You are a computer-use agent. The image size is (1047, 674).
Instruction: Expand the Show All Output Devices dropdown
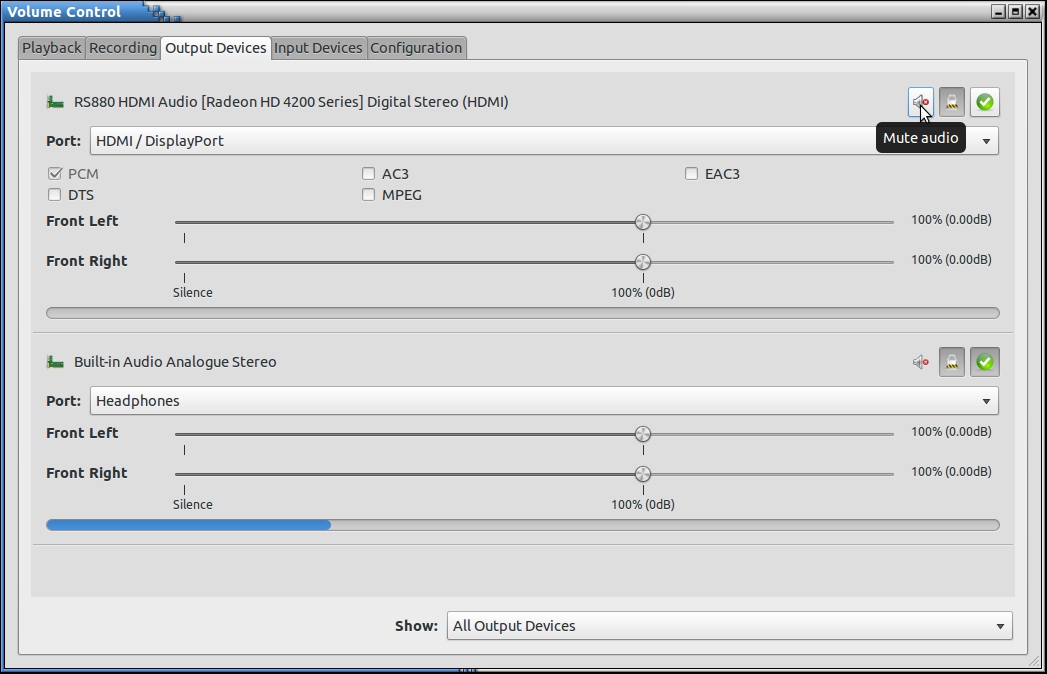(x=729, y=626)
